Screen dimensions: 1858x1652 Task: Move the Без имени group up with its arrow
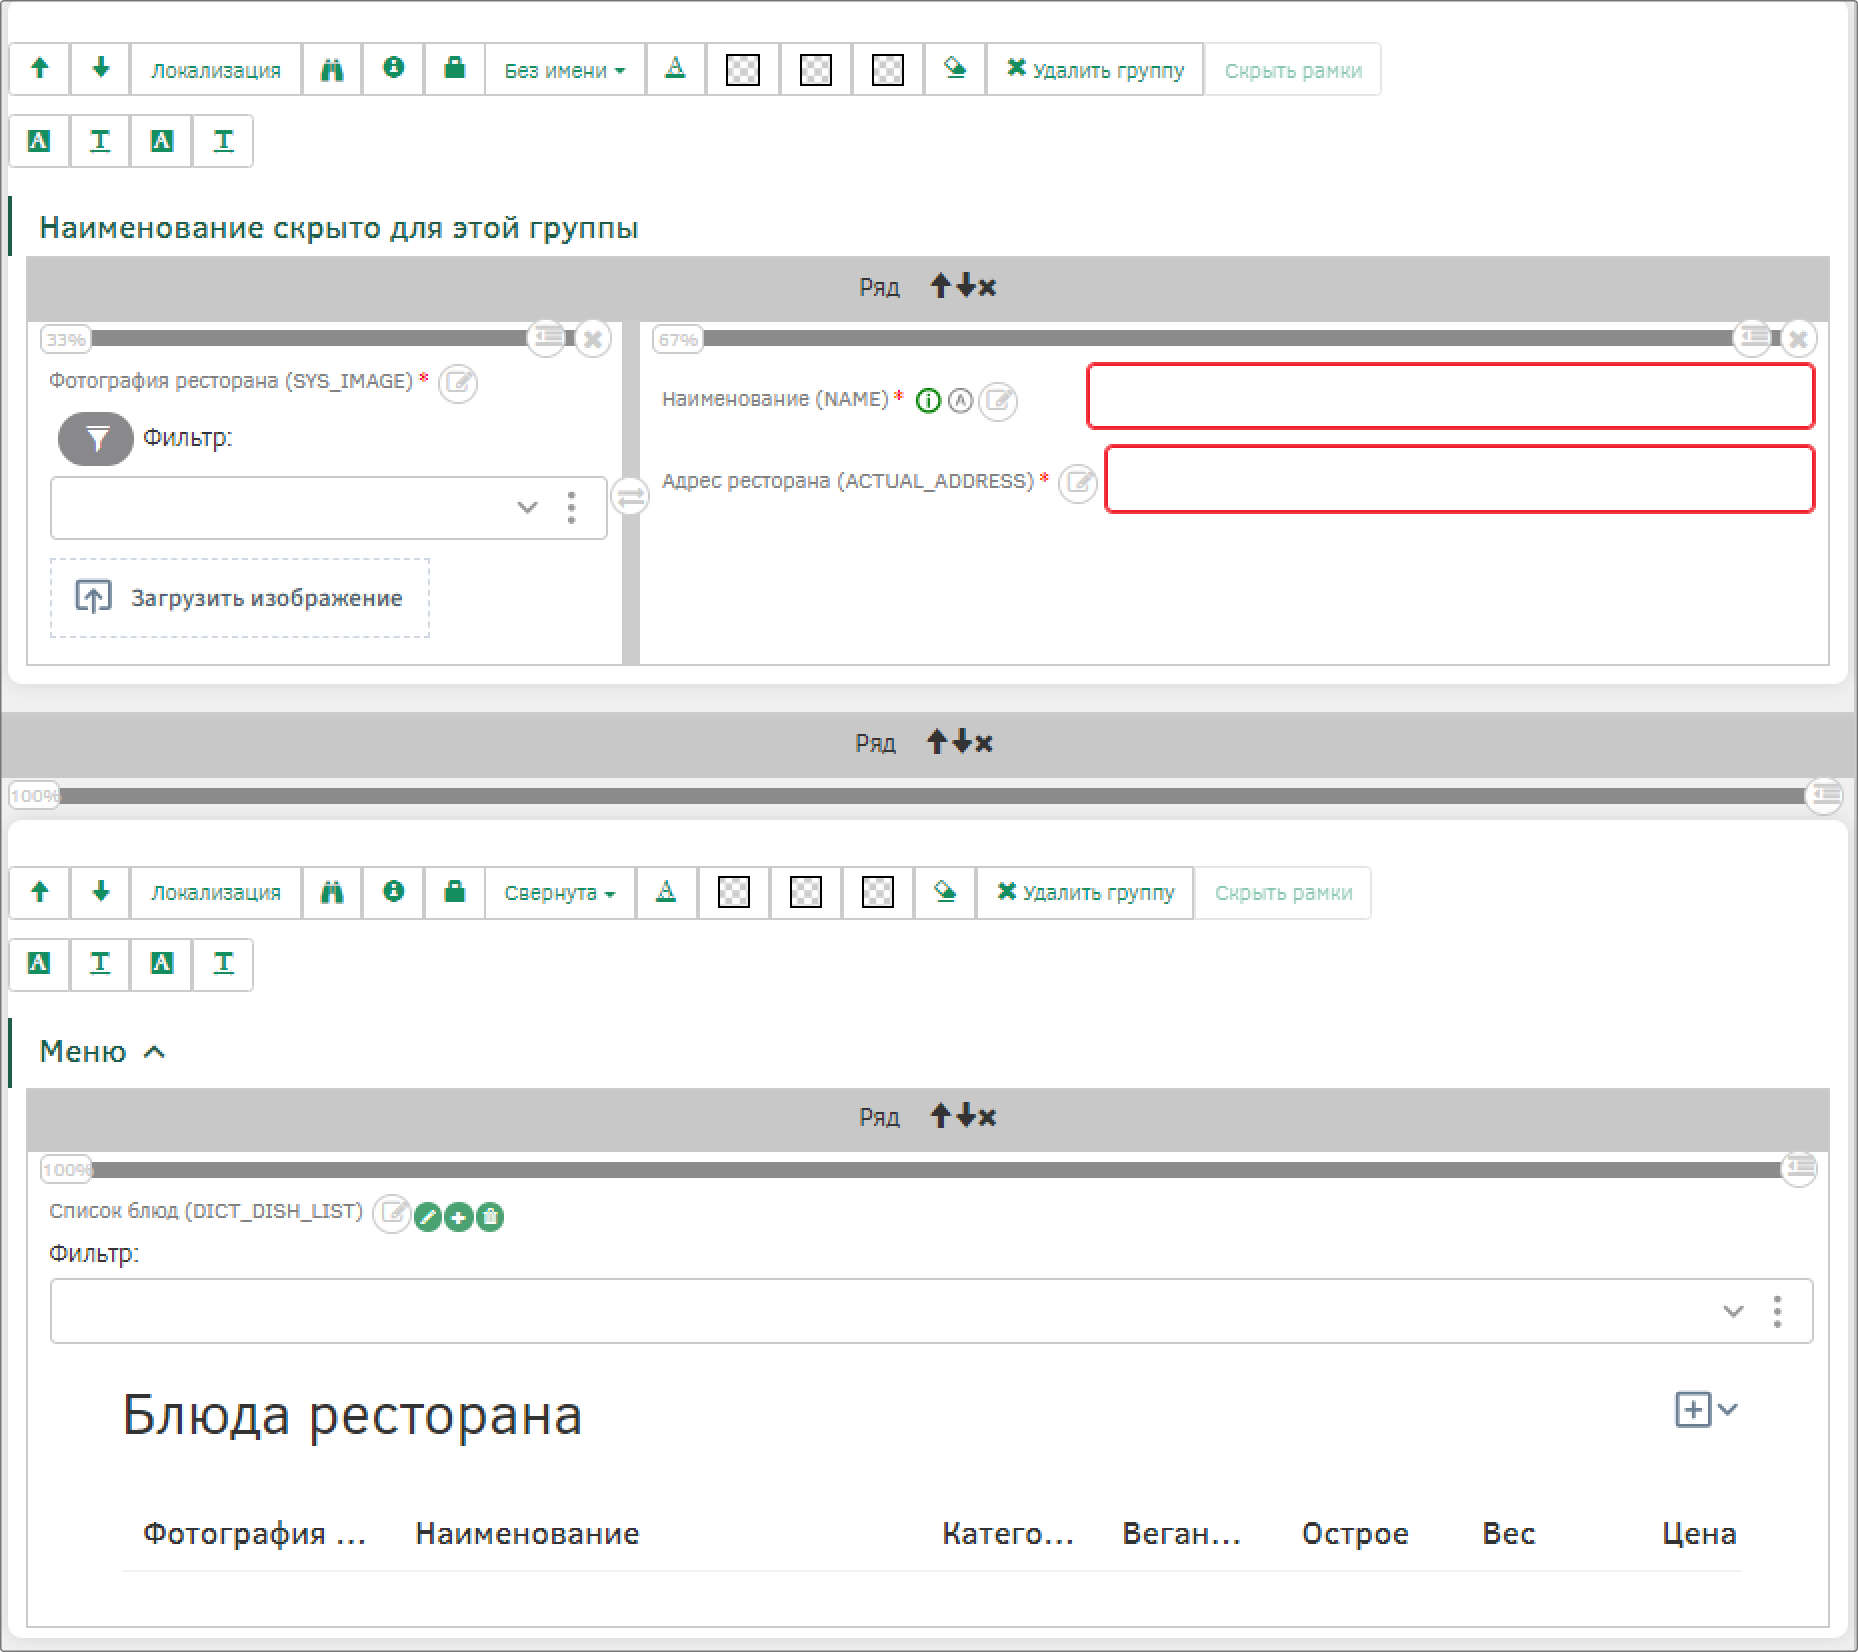pyautogui.click(x=39, y=69)
